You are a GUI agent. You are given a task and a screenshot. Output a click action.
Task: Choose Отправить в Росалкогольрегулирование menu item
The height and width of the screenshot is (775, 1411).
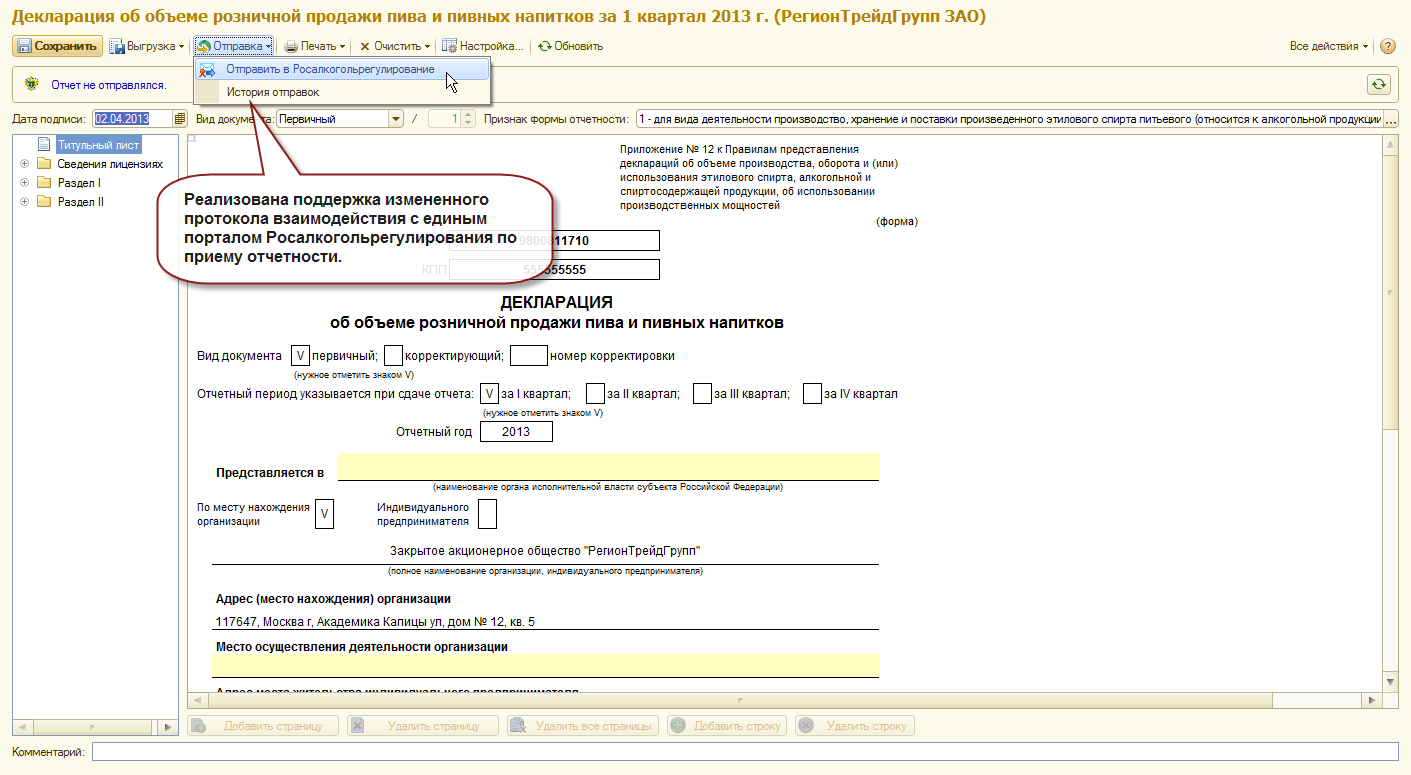click(x=330, y=69)
